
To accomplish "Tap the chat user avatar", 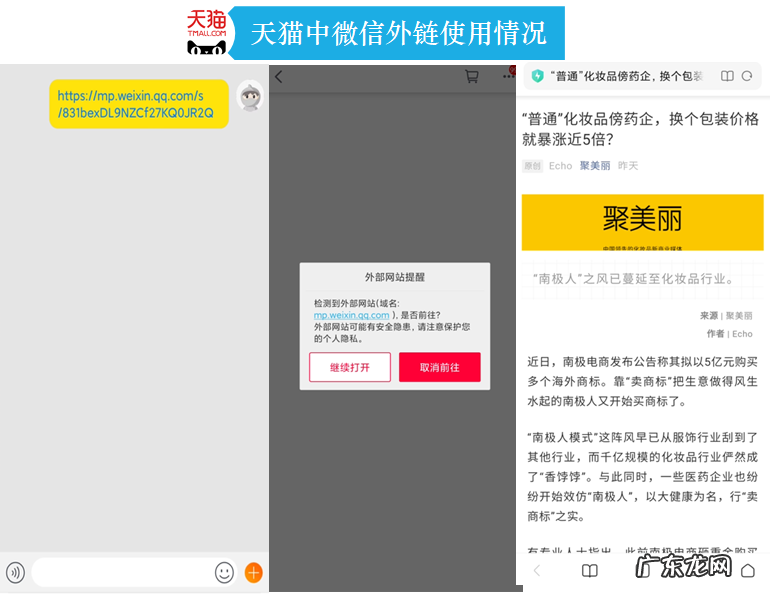I will tap(250, 96).
